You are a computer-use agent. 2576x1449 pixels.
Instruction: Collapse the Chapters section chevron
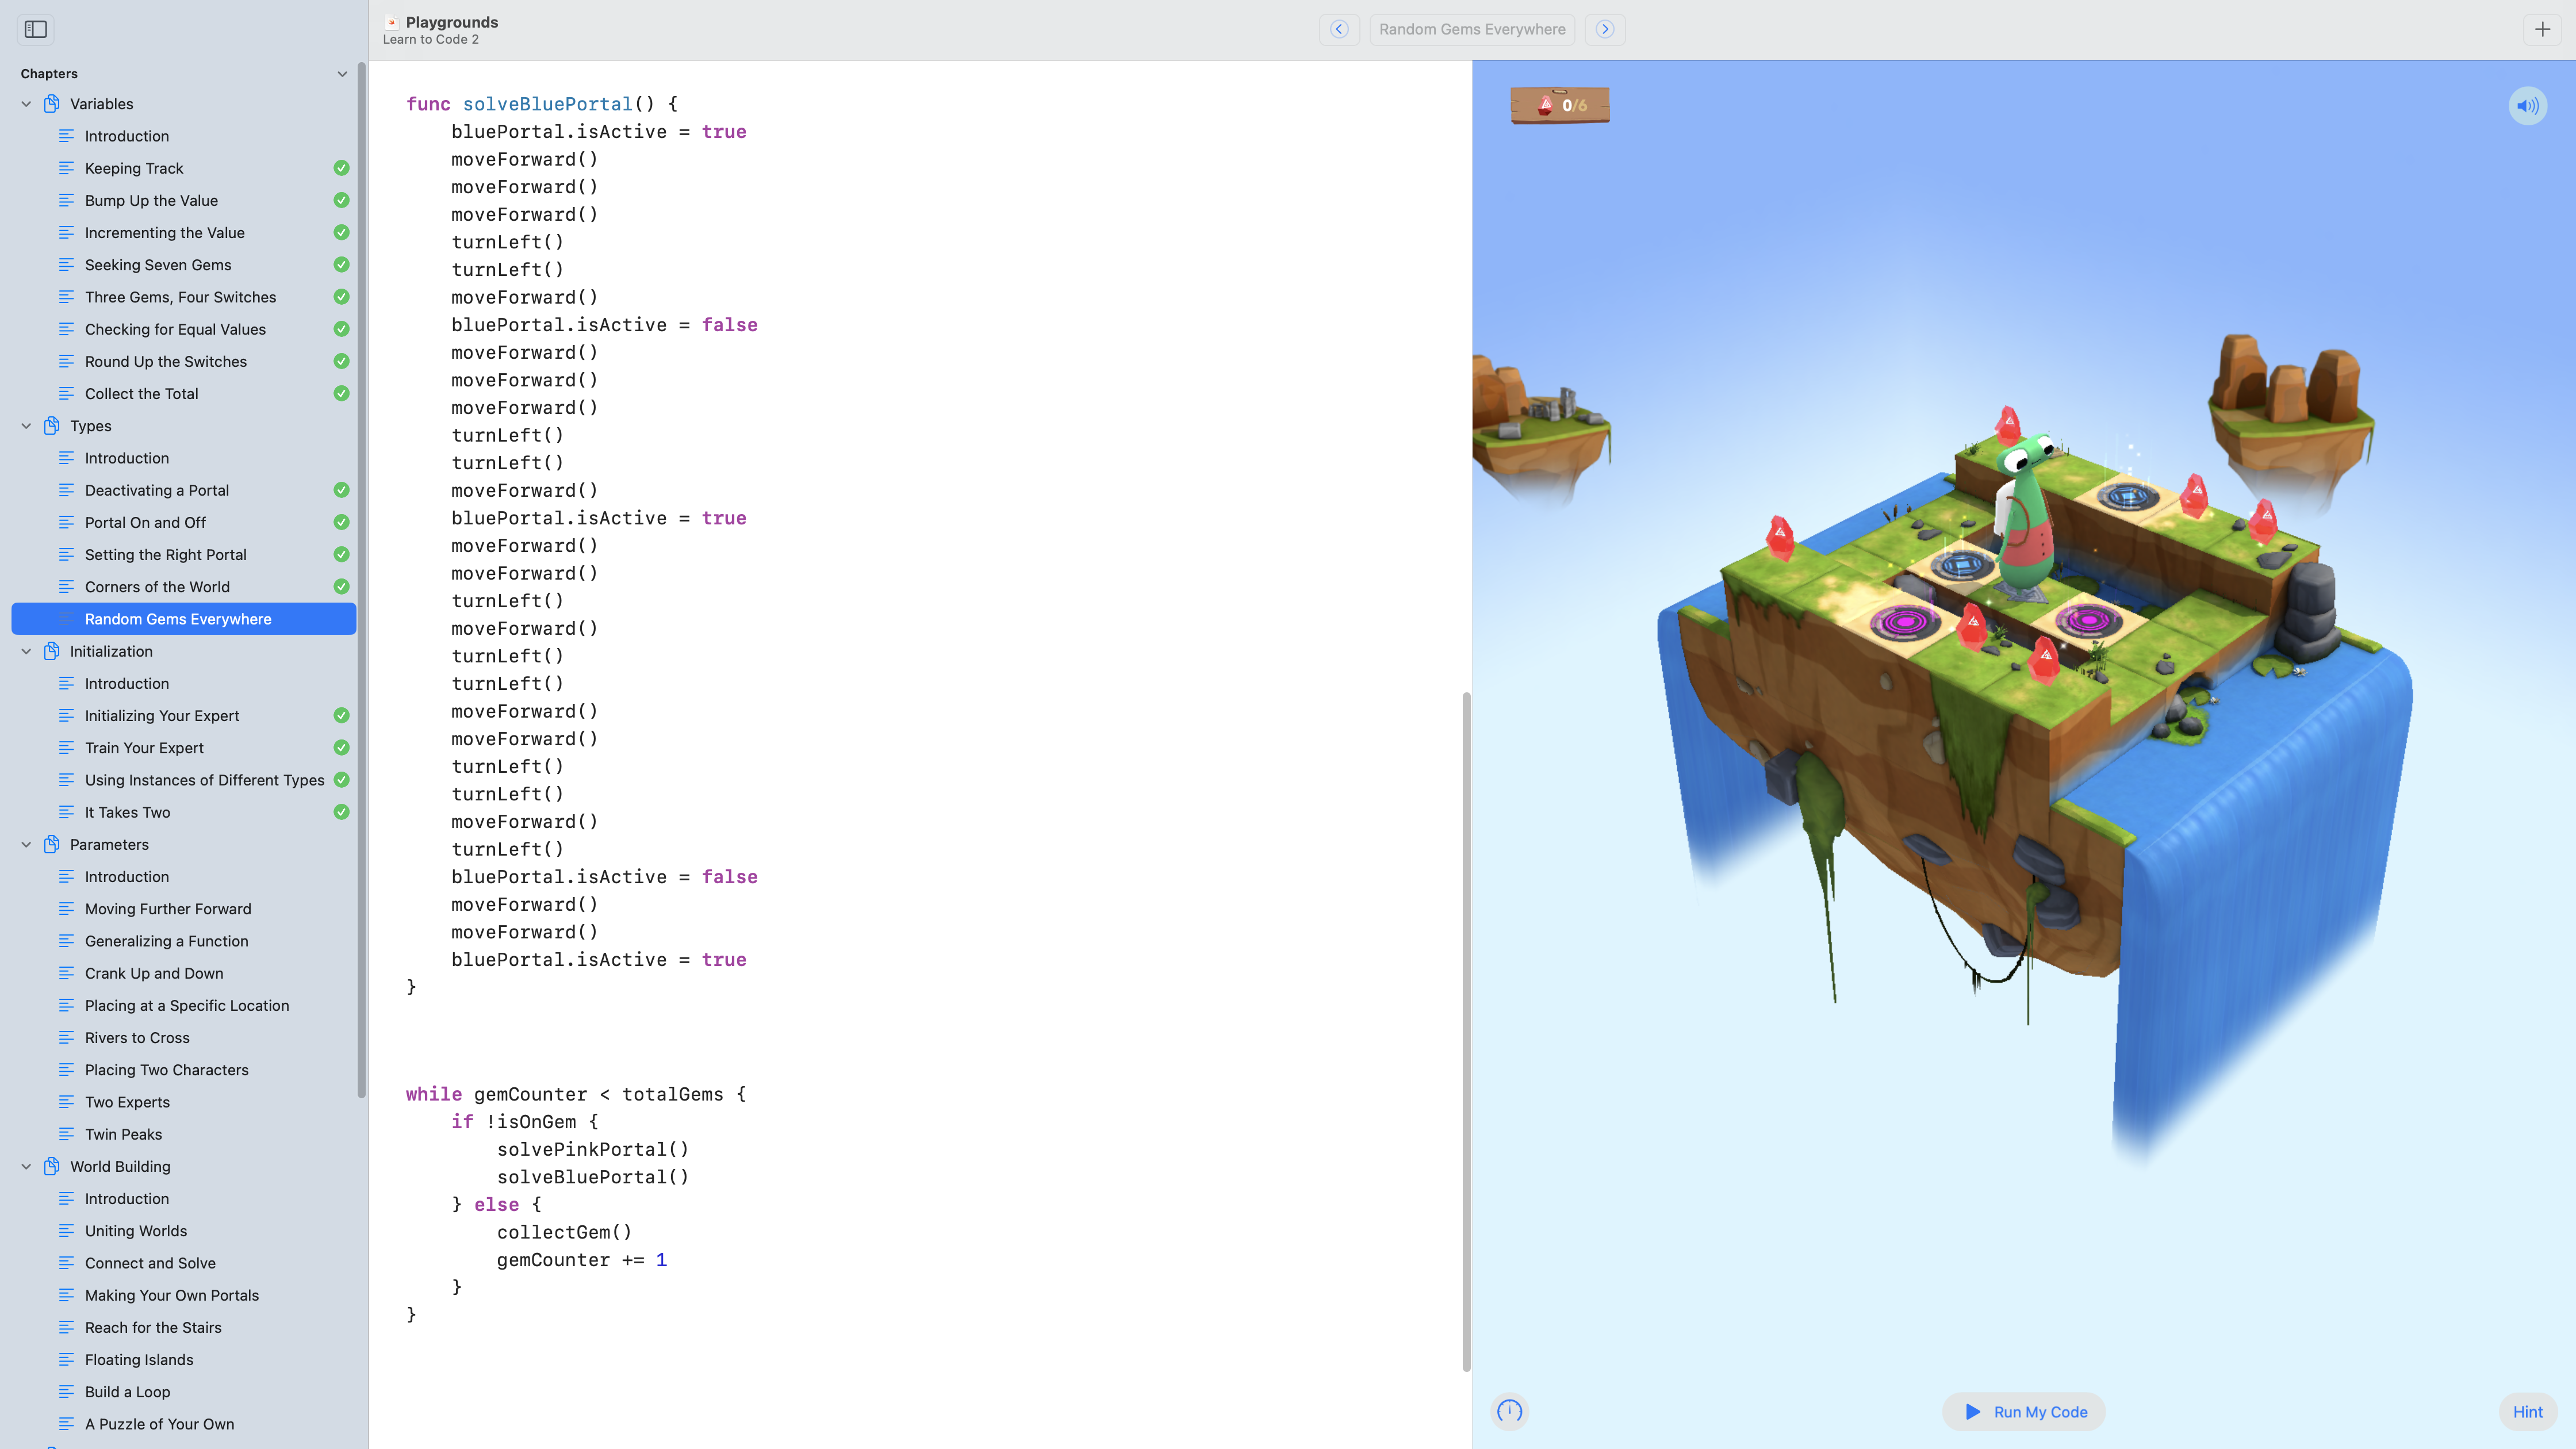click(x=342, y=74)
